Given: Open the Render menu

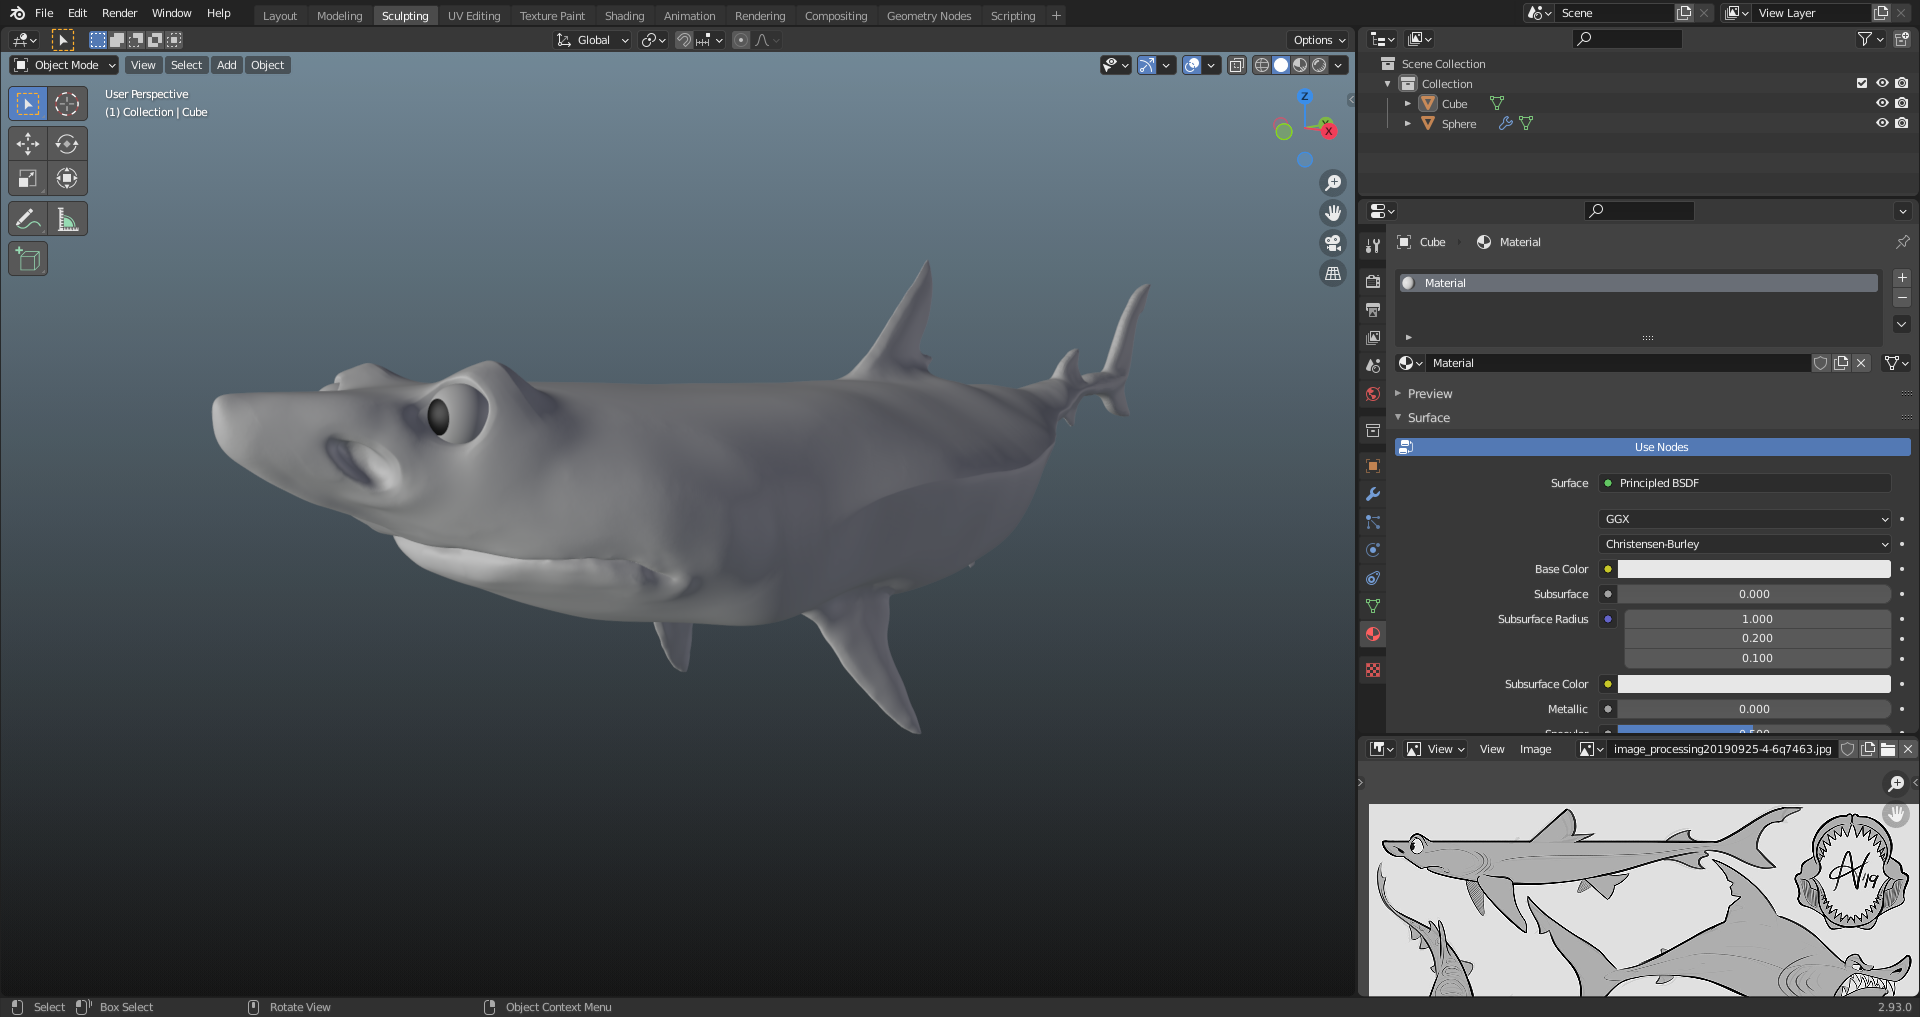Looking at the screenshot, I should [119, 13].
